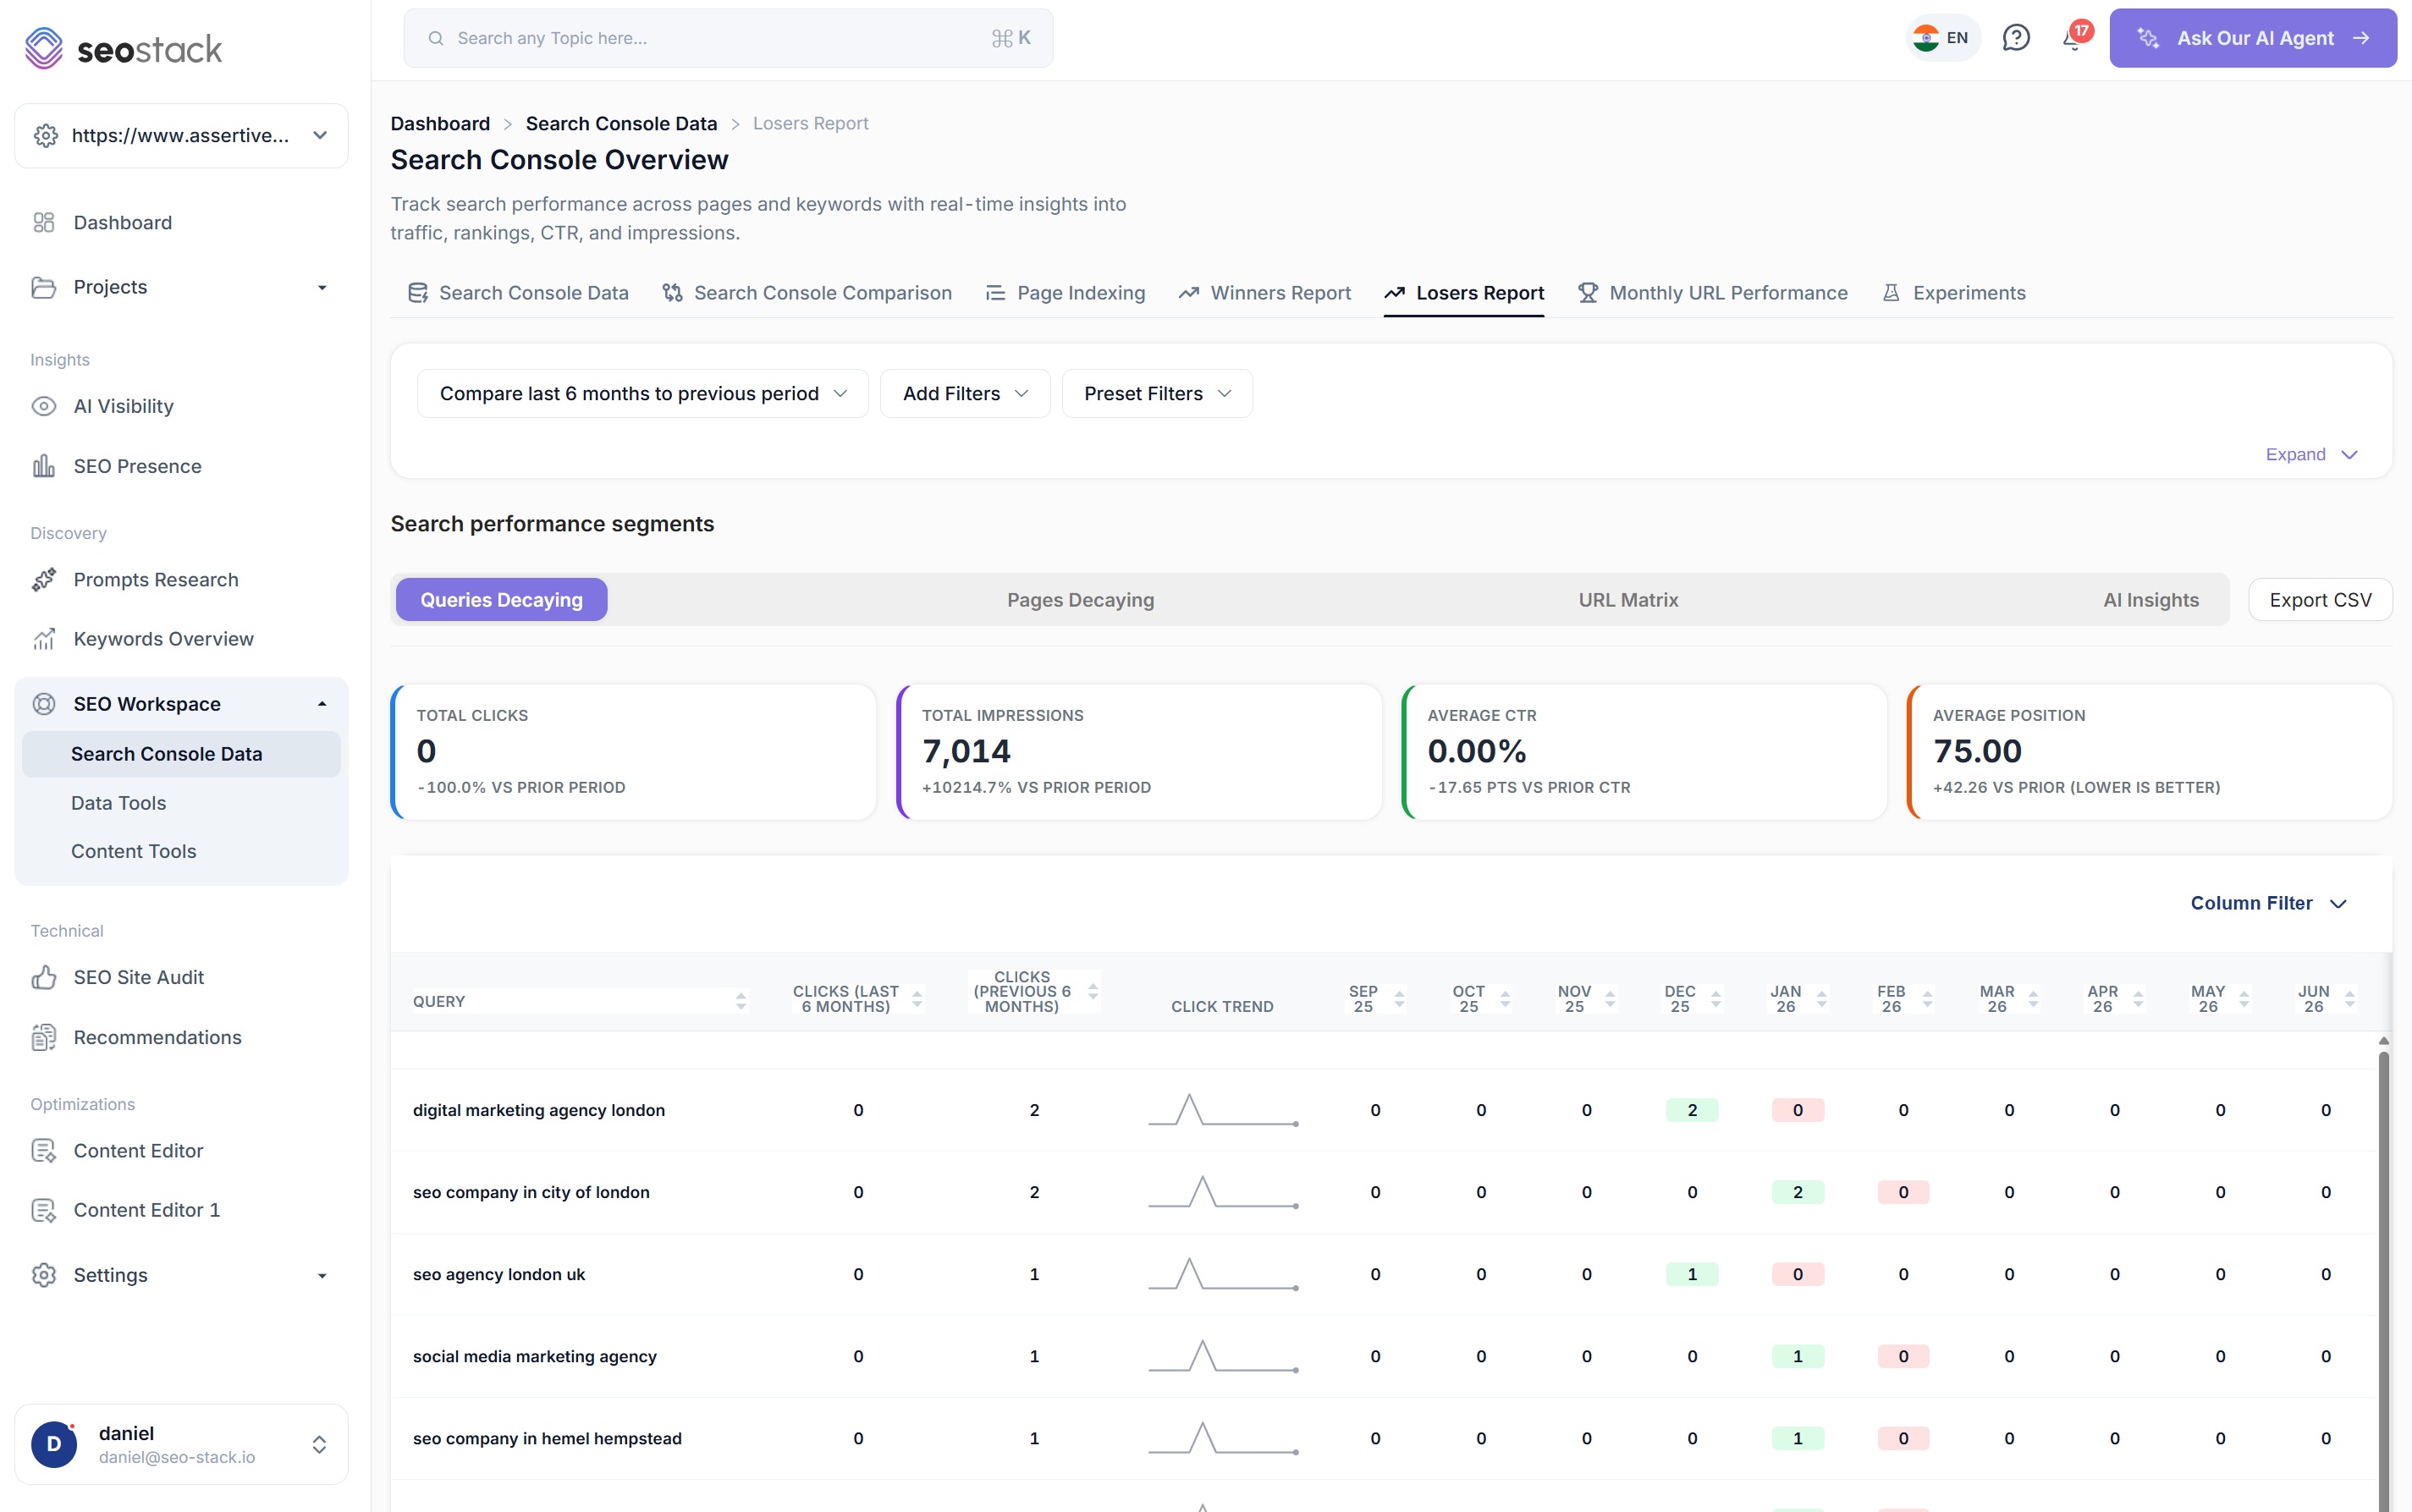
Task: Click the seostack logo
Action: pos(123,48)
